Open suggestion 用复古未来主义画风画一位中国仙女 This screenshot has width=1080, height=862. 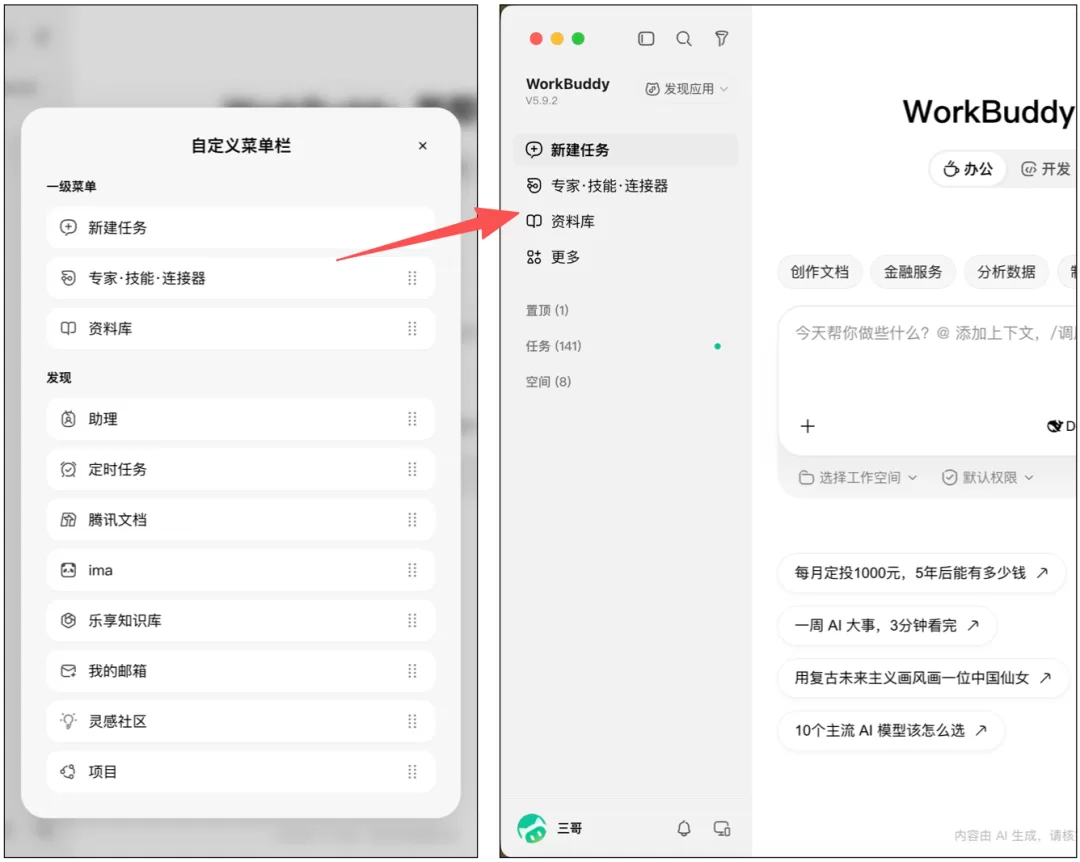click(923, 677)
